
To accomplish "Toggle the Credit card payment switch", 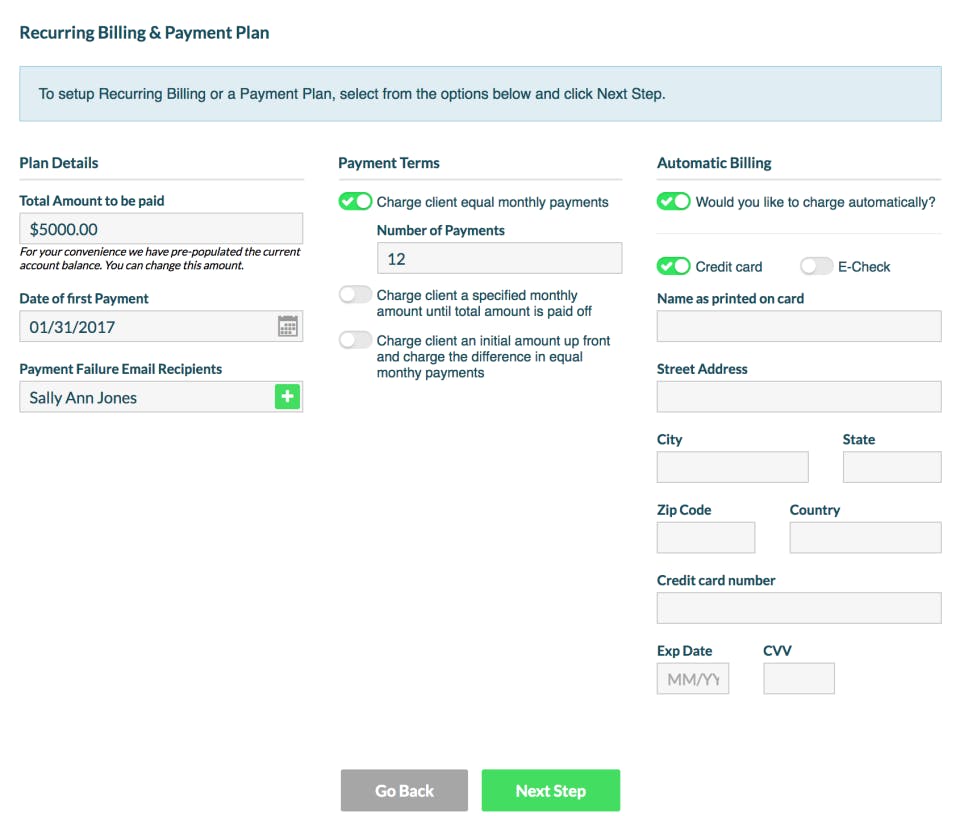I will click(673, 267).
